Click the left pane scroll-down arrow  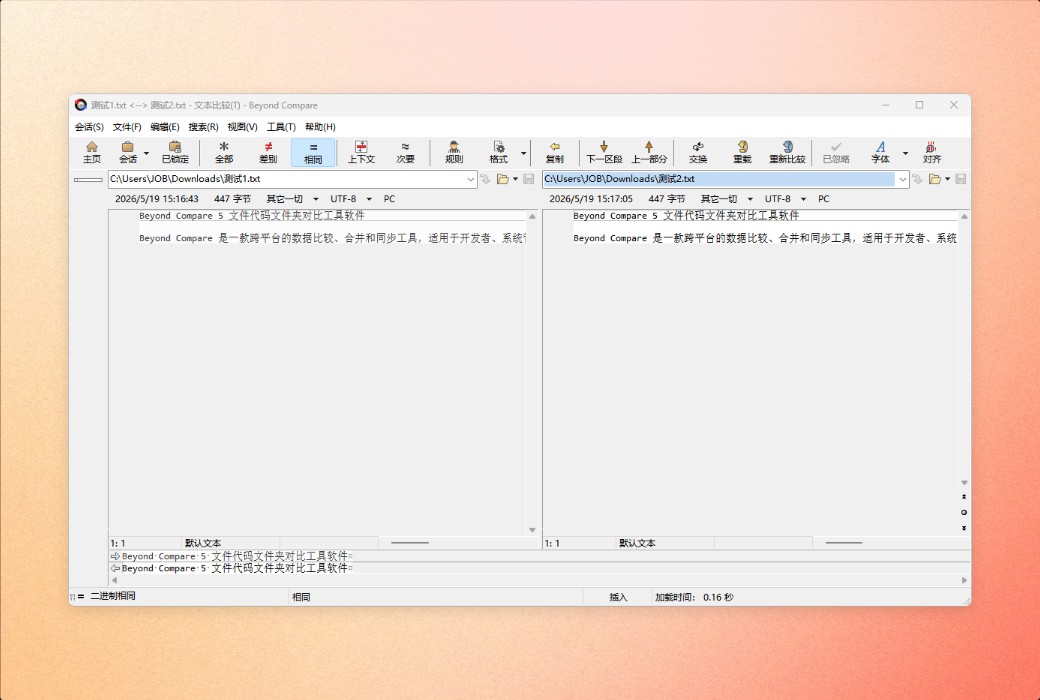[532, 529]
